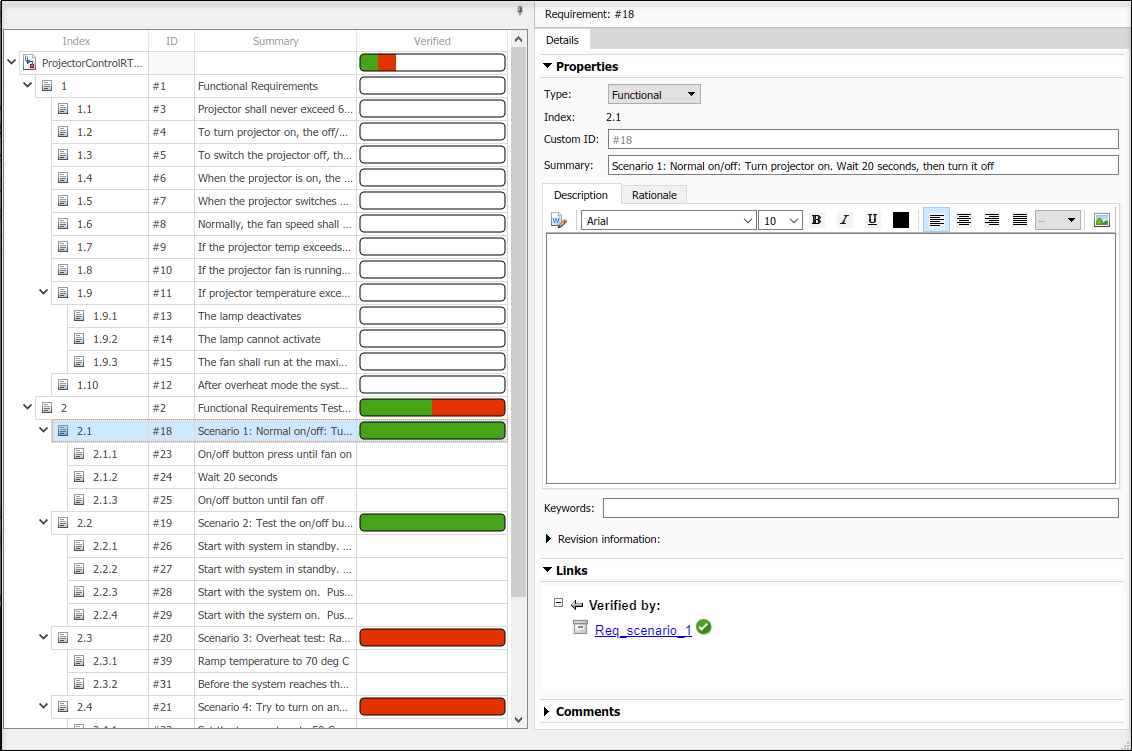Toggle underline formatting in description toolbar

[872, 220]
